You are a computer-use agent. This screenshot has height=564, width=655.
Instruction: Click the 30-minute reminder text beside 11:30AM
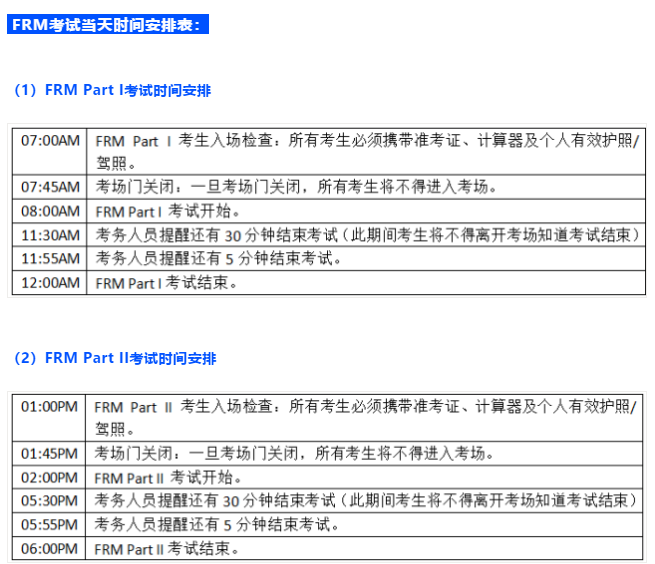pos(366,235)
